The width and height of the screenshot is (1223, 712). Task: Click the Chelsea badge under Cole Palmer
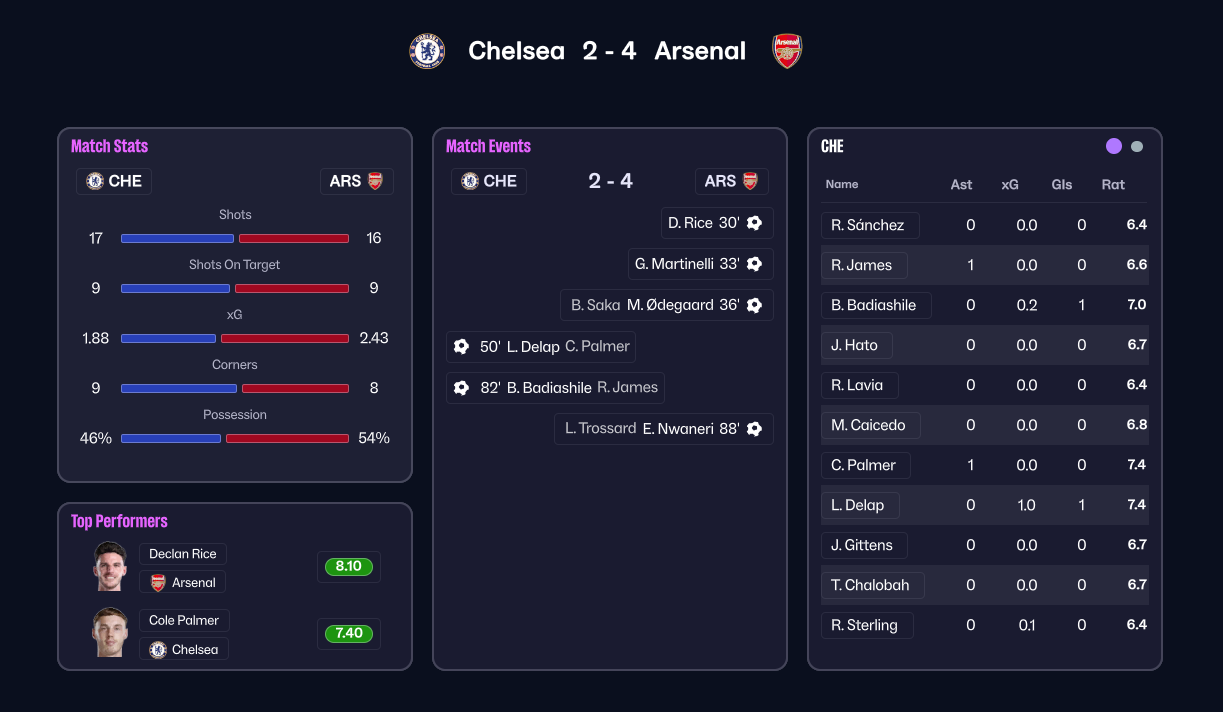[x=158, y=650]
